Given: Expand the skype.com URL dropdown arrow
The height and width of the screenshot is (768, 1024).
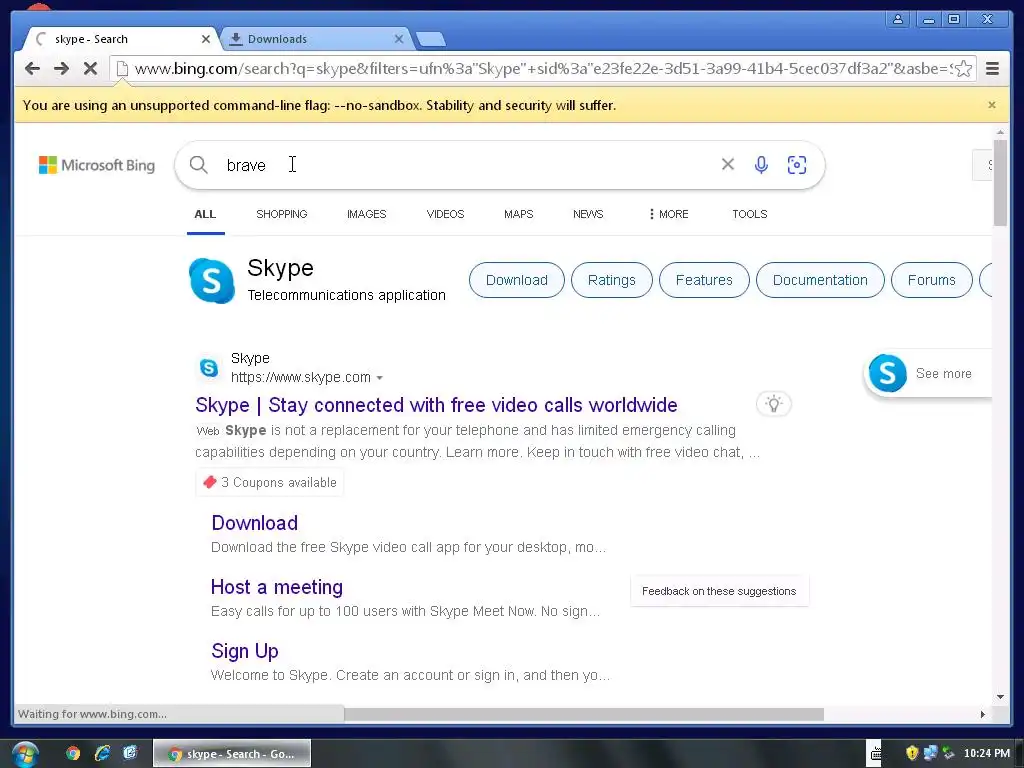Looking at the screenshot, I should click(x=379, y=378).
